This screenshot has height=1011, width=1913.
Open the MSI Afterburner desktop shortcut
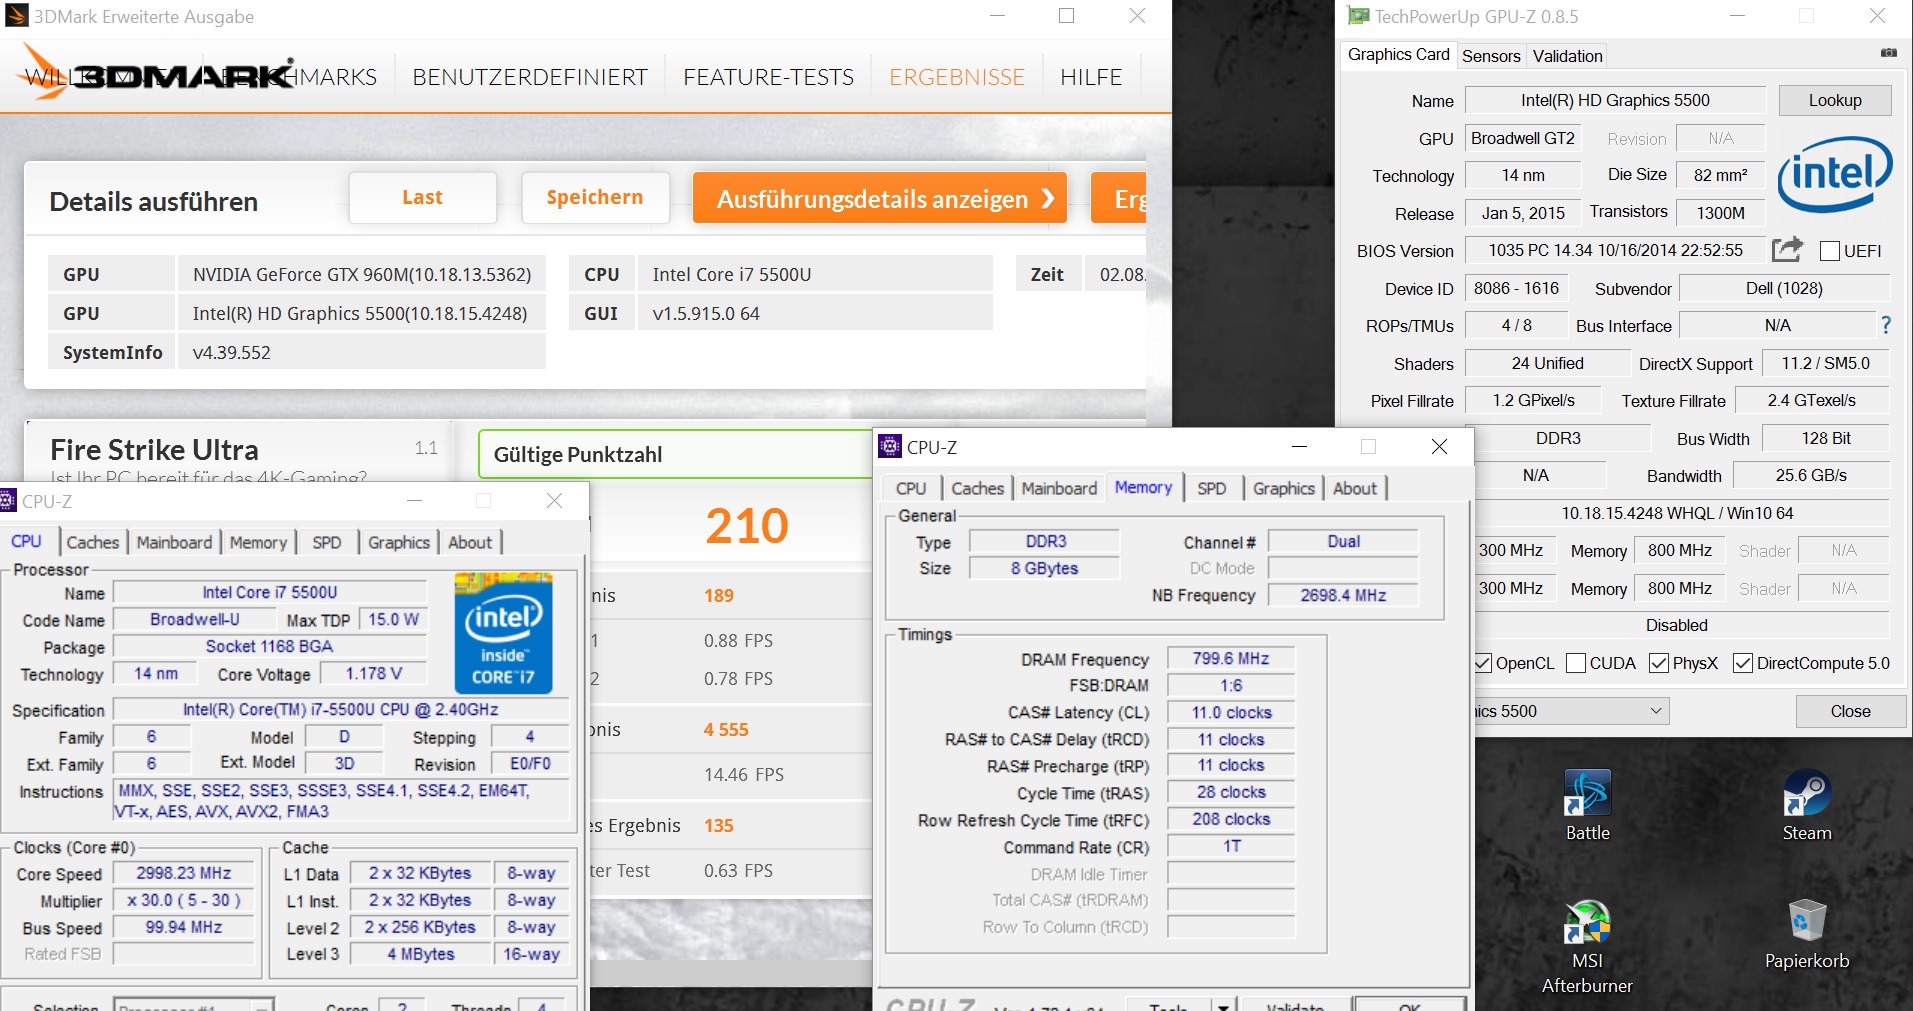pos(1587,946)
